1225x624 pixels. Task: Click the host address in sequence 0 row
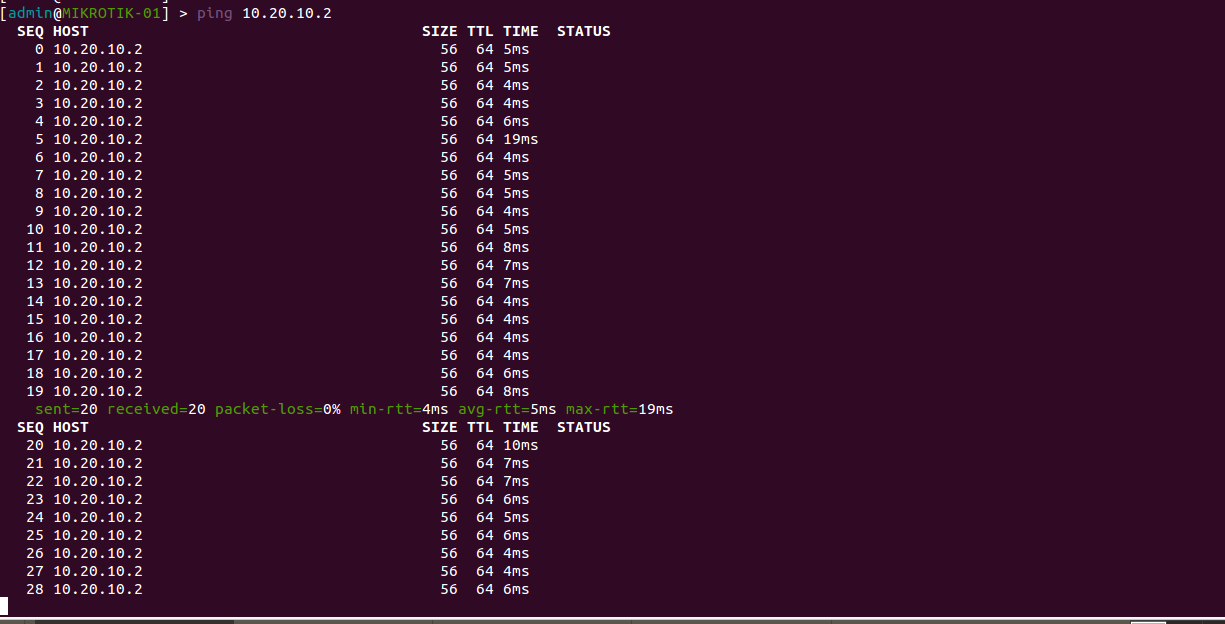97,49
